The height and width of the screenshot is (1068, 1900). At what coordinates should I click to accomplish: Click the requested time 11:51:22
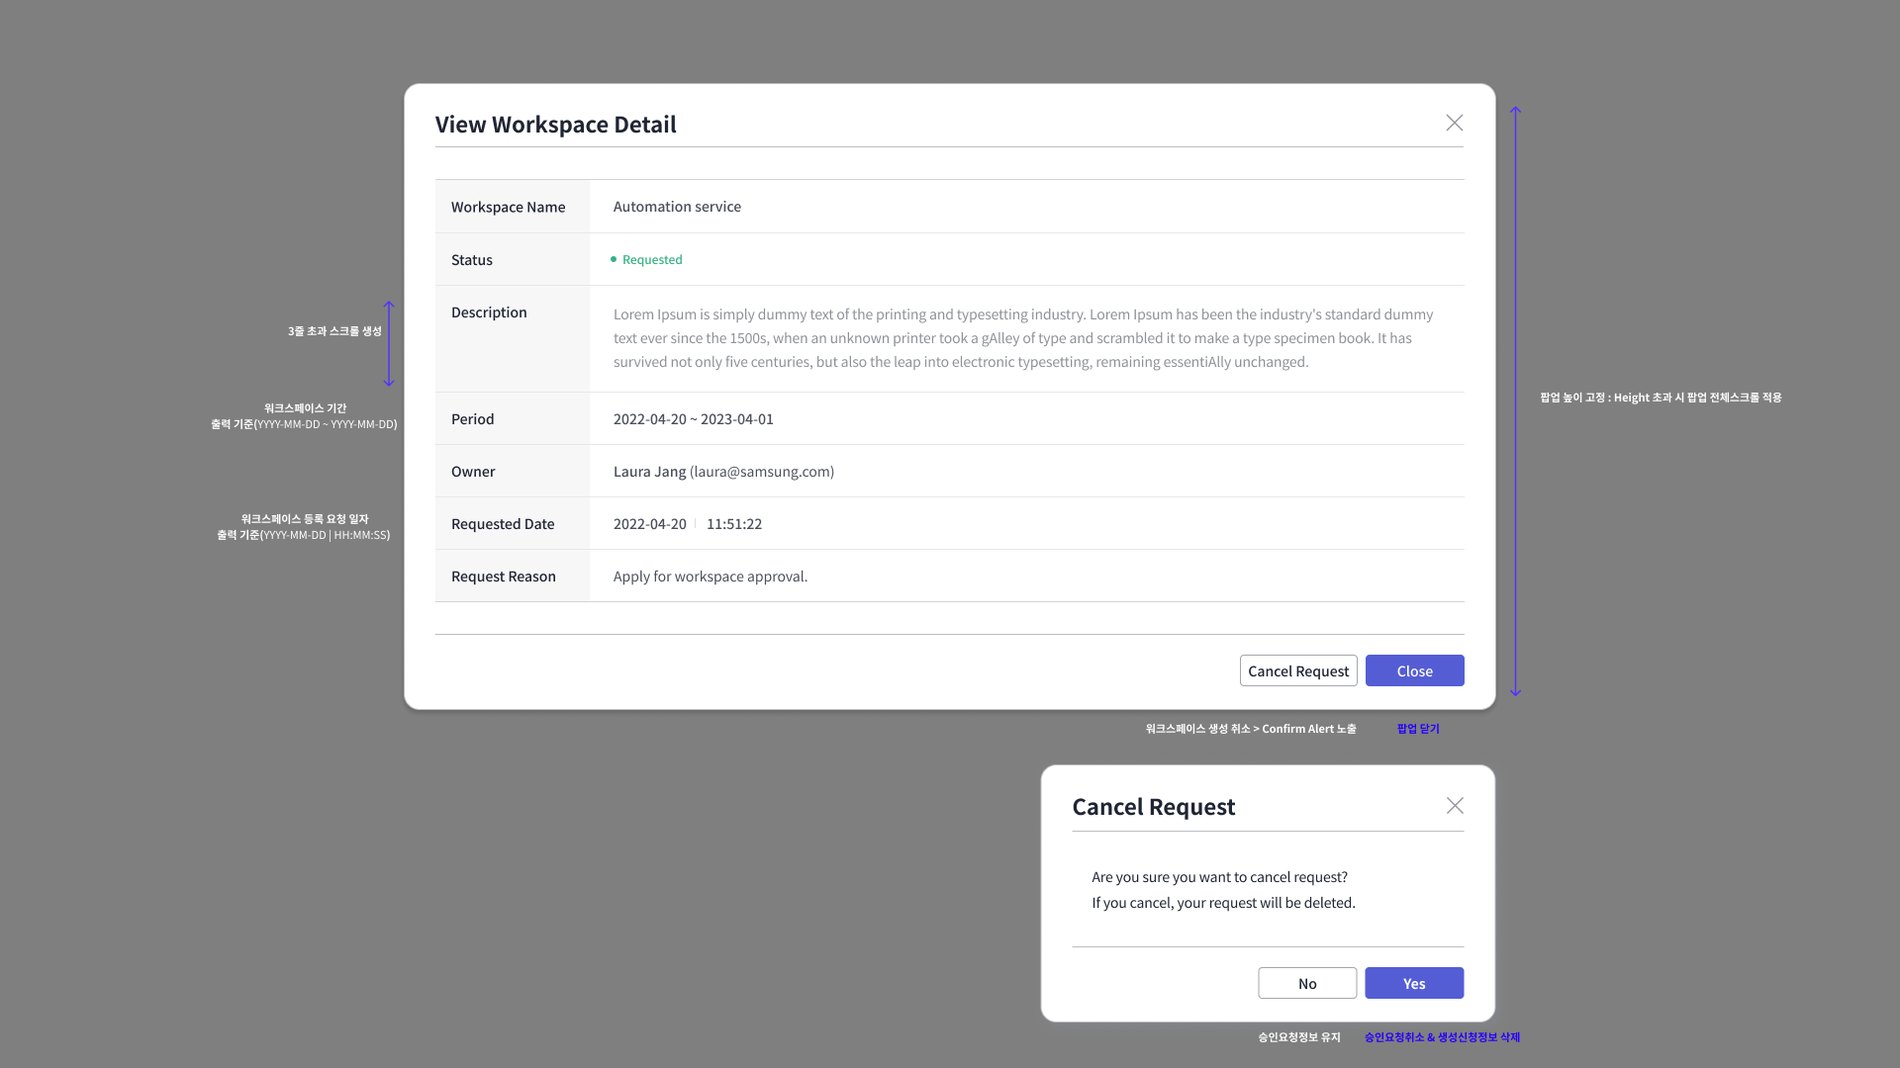(734, 524)
